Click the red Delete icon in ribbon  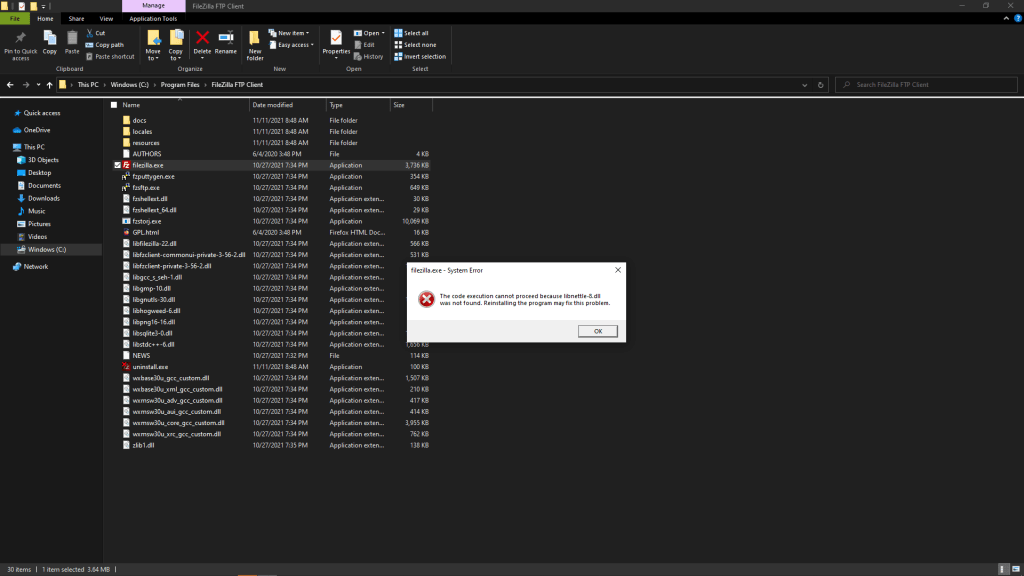(x=202, y=37)
